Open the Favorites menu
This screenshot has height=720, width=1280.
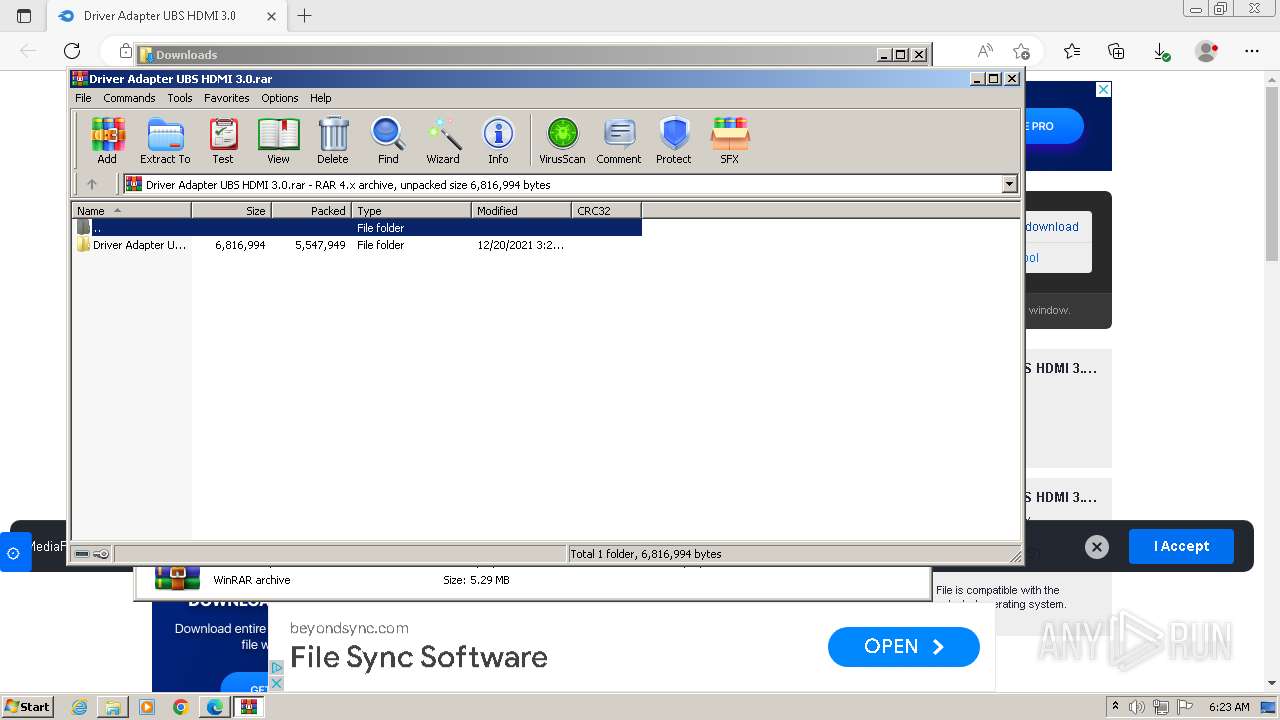(x=227, y=98)
